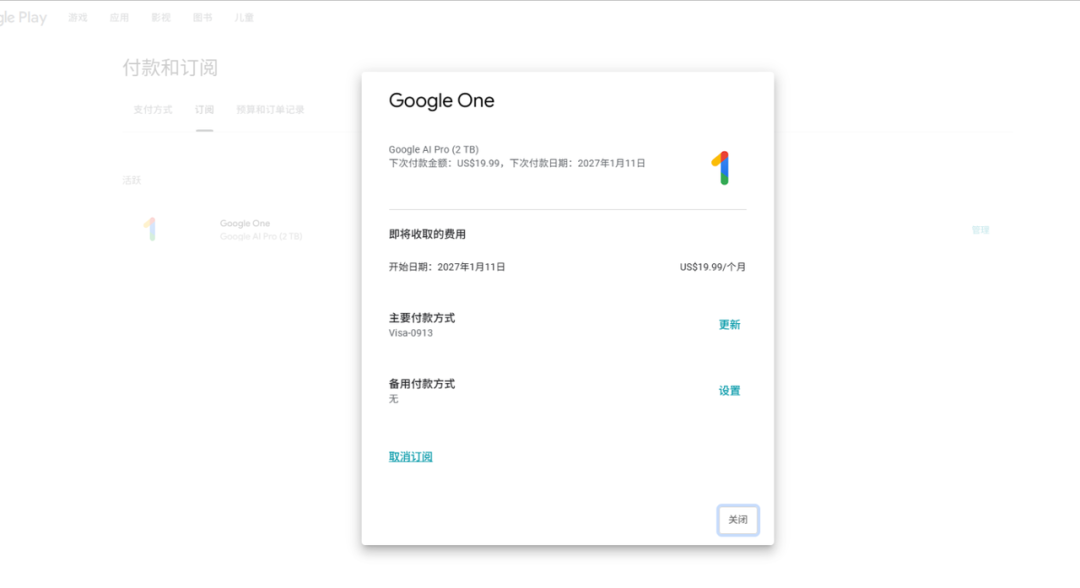Screen dimensions: 1080x588
Task: Click the Google One dialog title
Action: tap(442, 101)
